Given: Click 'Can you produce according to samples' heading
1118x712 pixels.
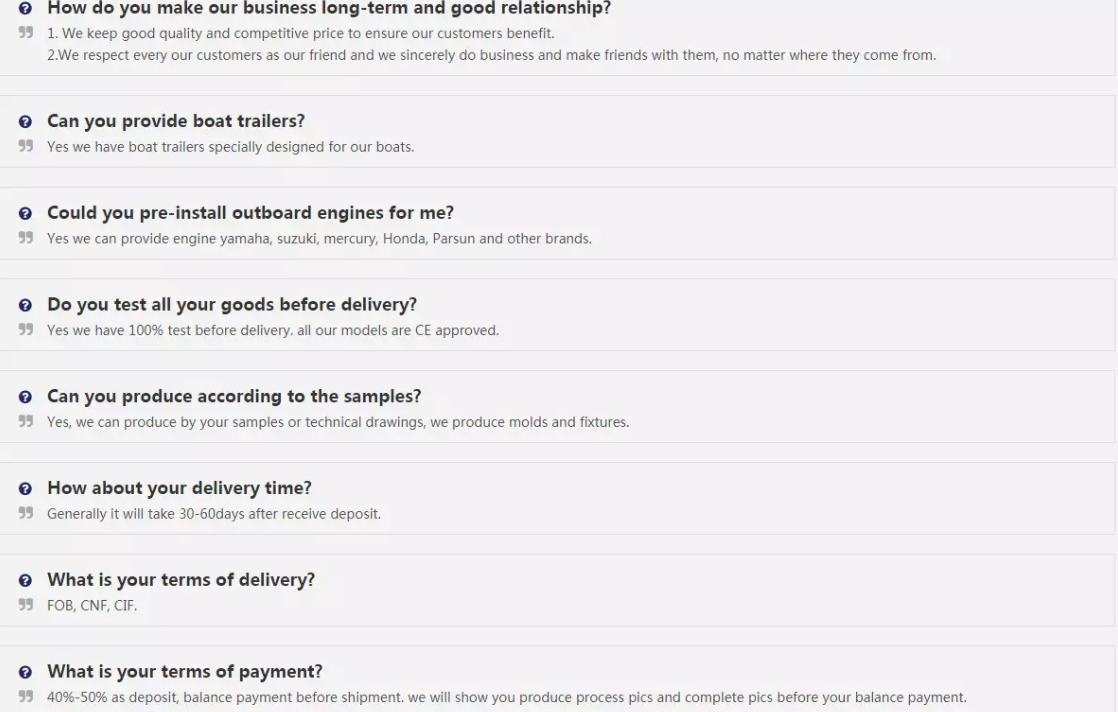Looking at the screenshot, I should 234,396.
